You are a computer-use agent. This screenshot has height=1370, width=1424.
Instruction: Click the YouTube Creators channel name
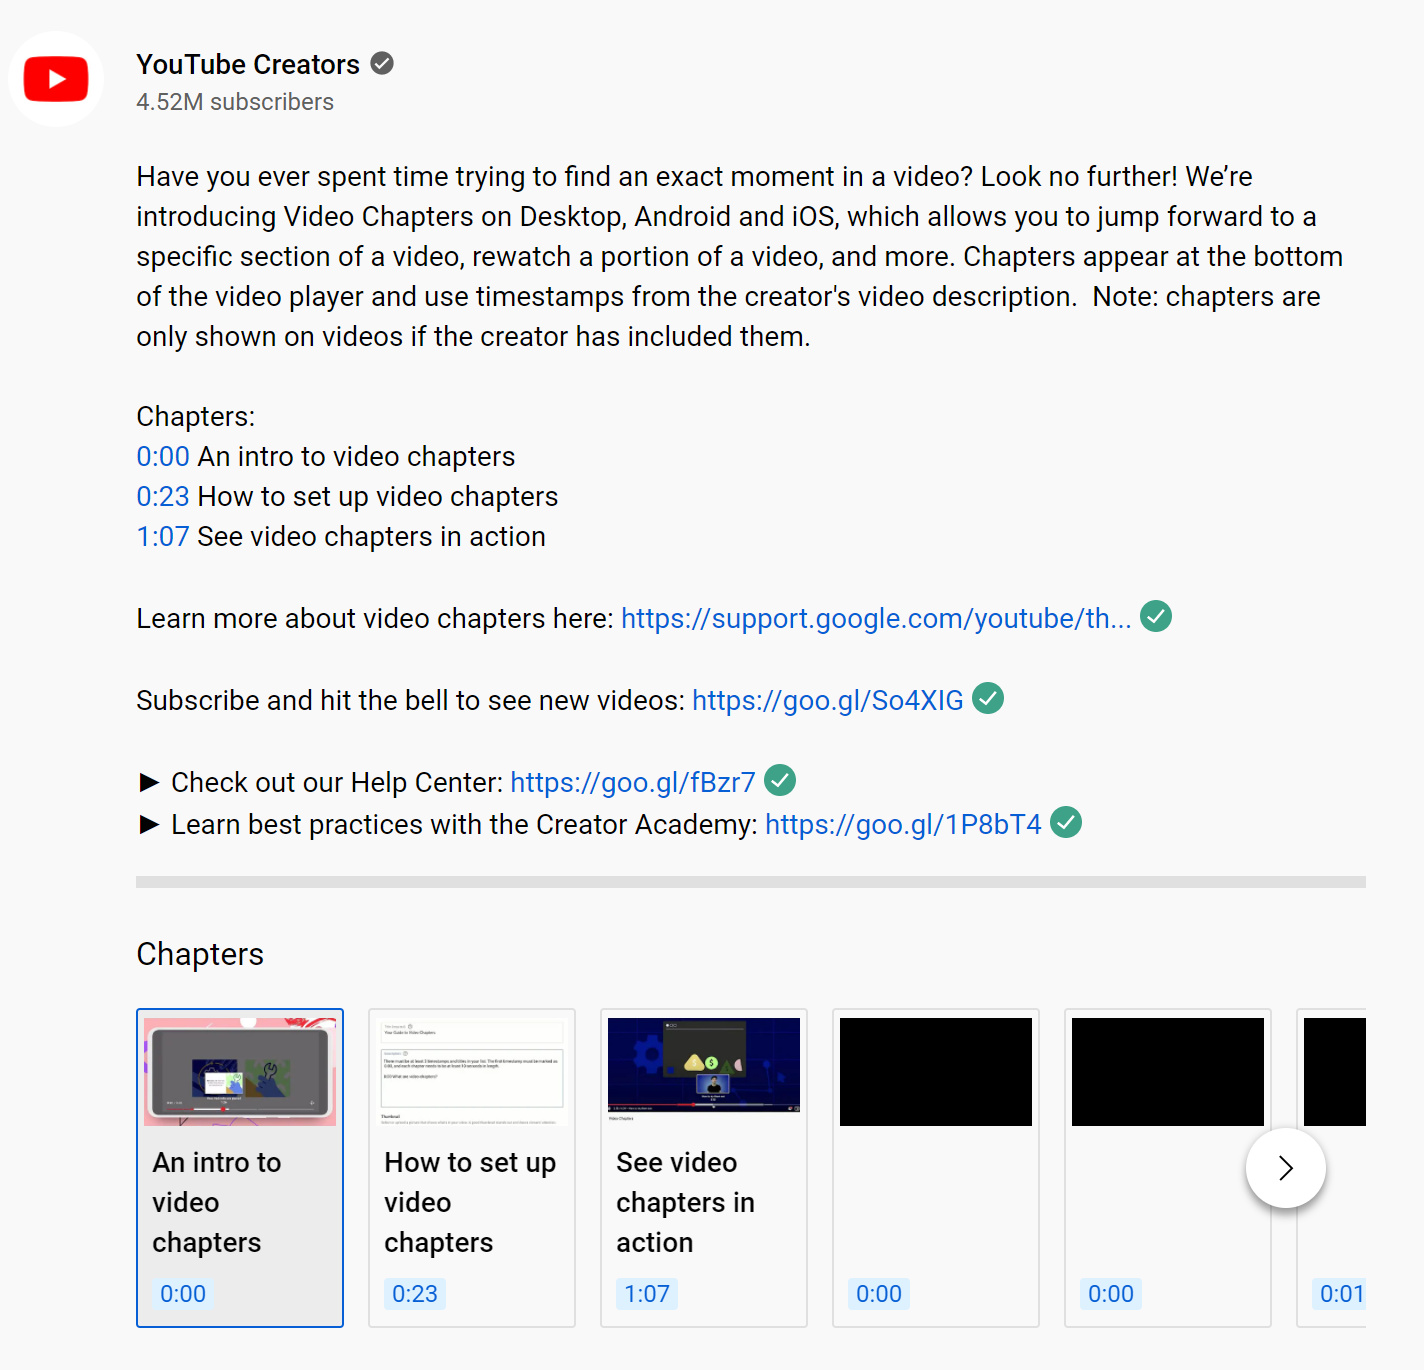(248, 64)
